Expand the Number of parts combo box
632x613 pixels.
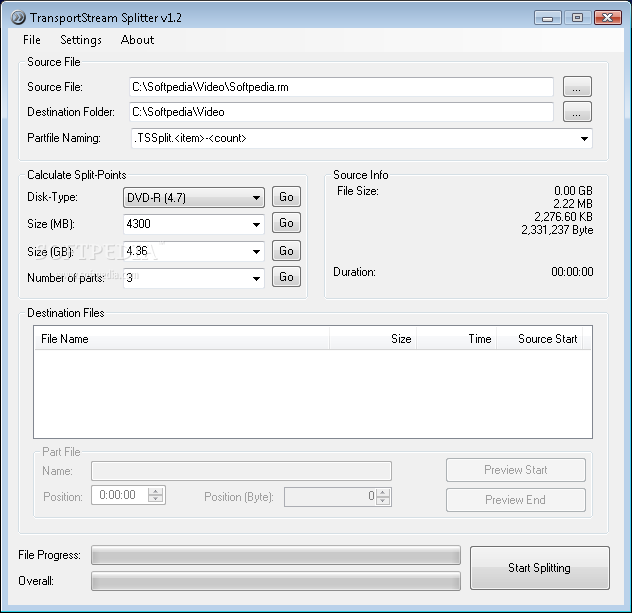[256, 278]
